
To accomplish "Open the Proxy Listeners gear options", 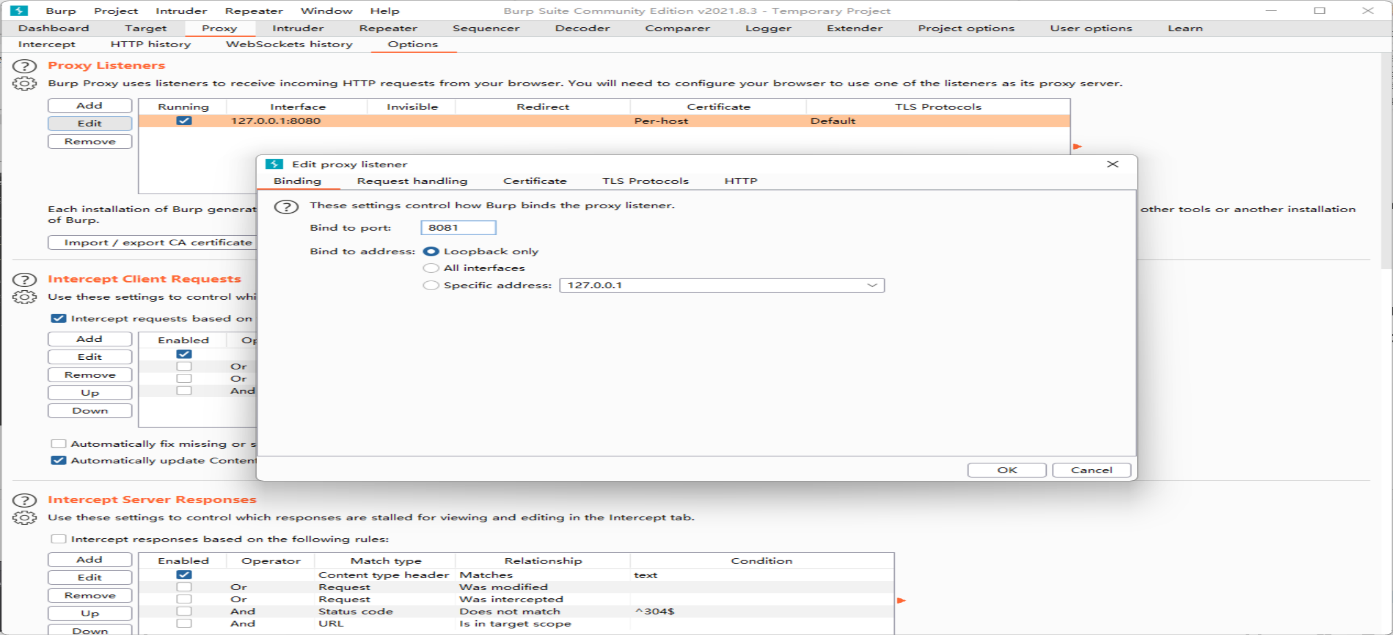I will pyautogui.click(x=24, y=83).
